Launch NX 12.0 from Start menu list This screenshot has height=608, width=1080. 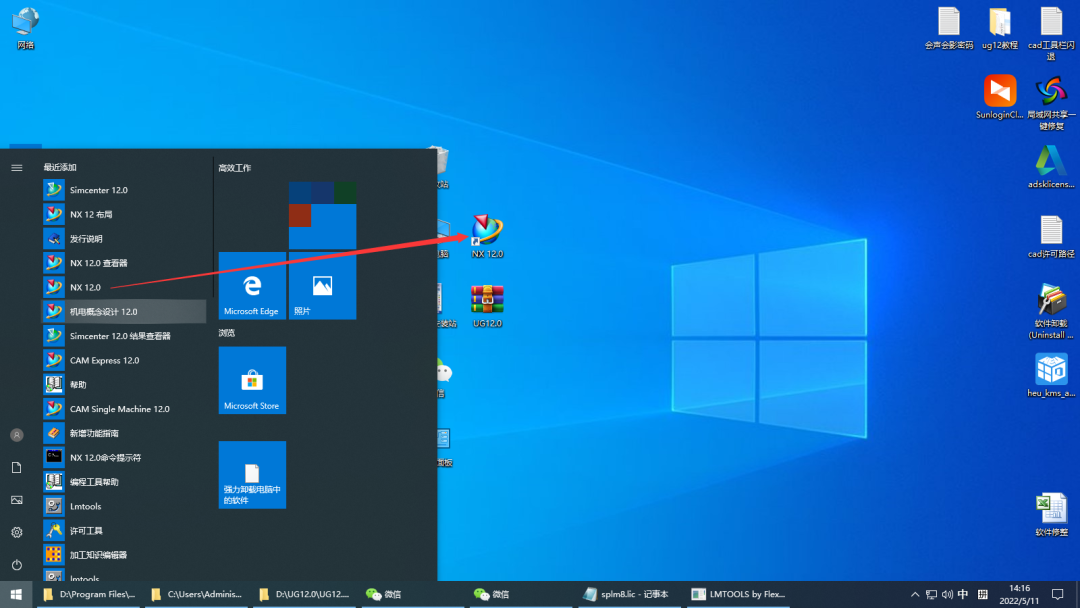(85, 287)
